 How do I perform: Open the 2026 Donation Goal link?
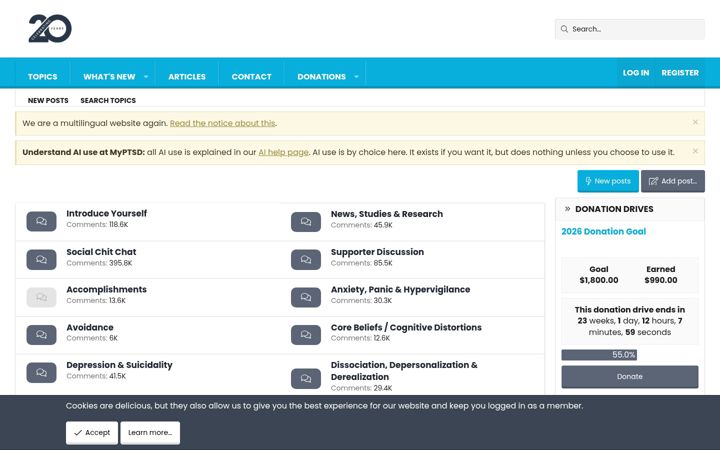603,231
